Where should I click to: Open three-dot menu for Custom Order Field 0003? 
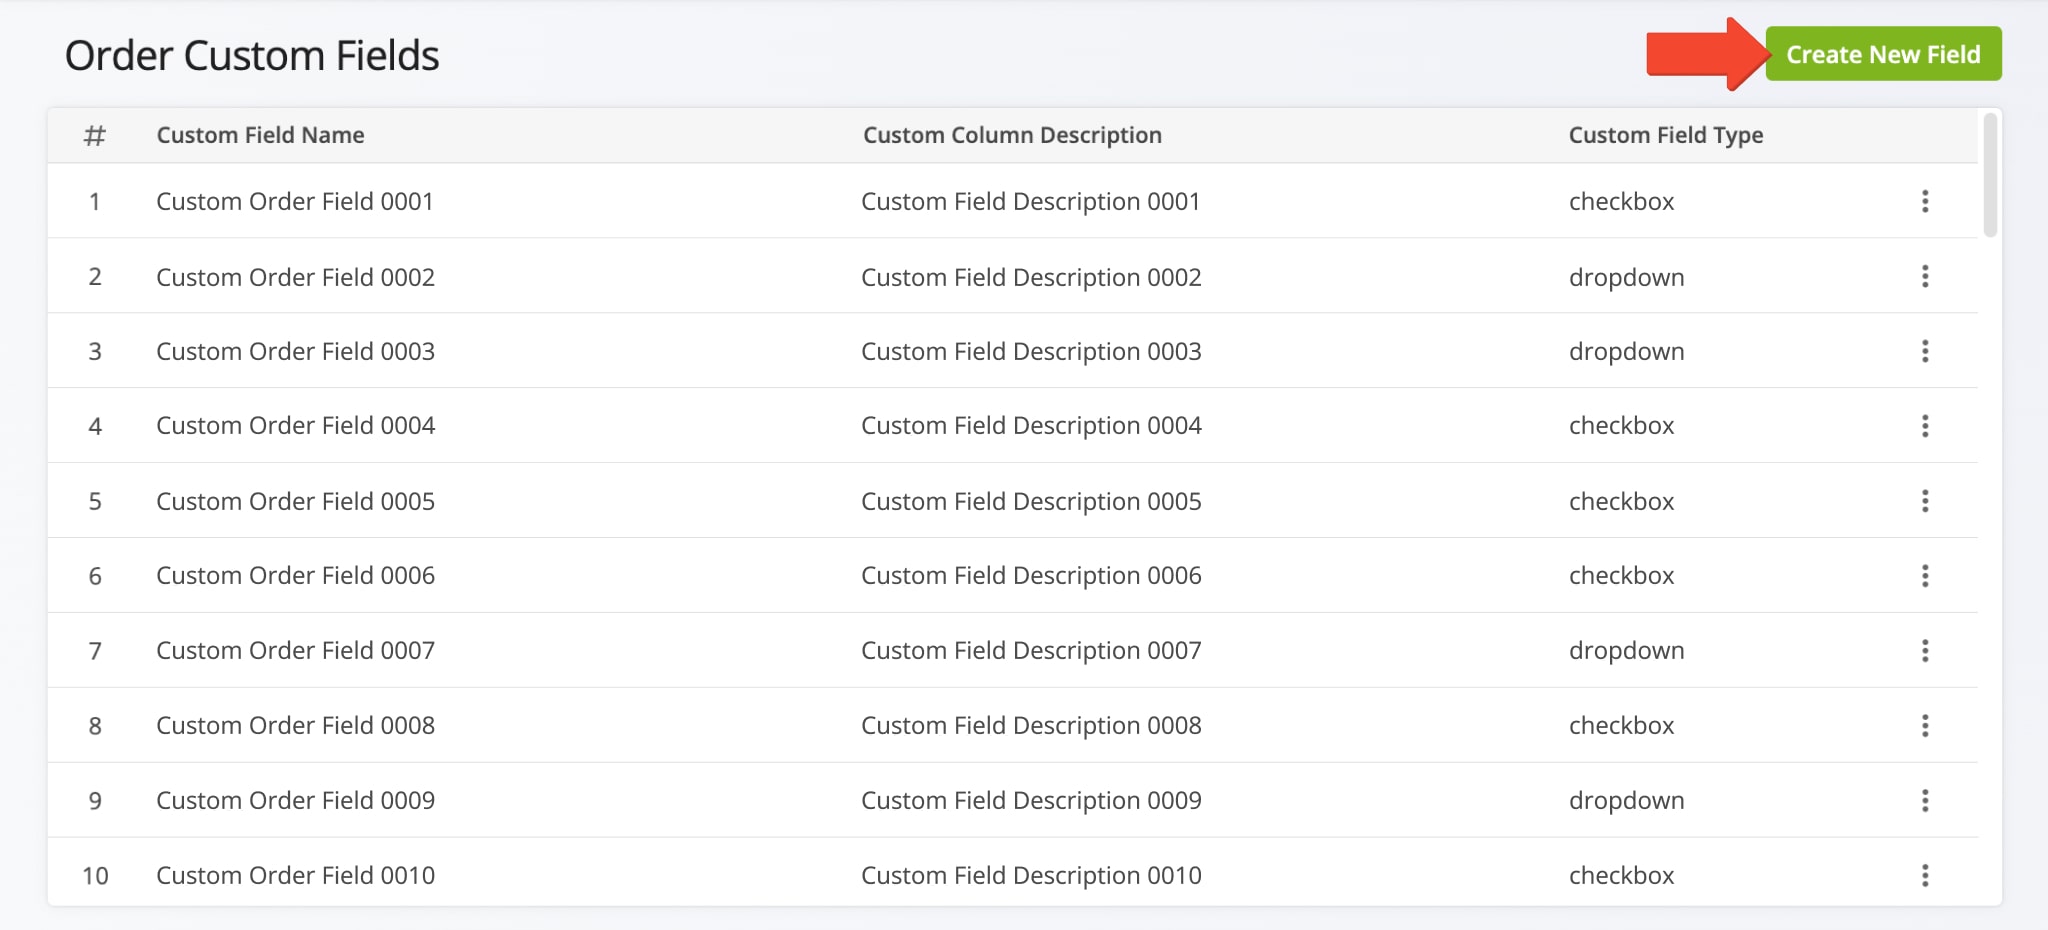[x=1925, y=351]
